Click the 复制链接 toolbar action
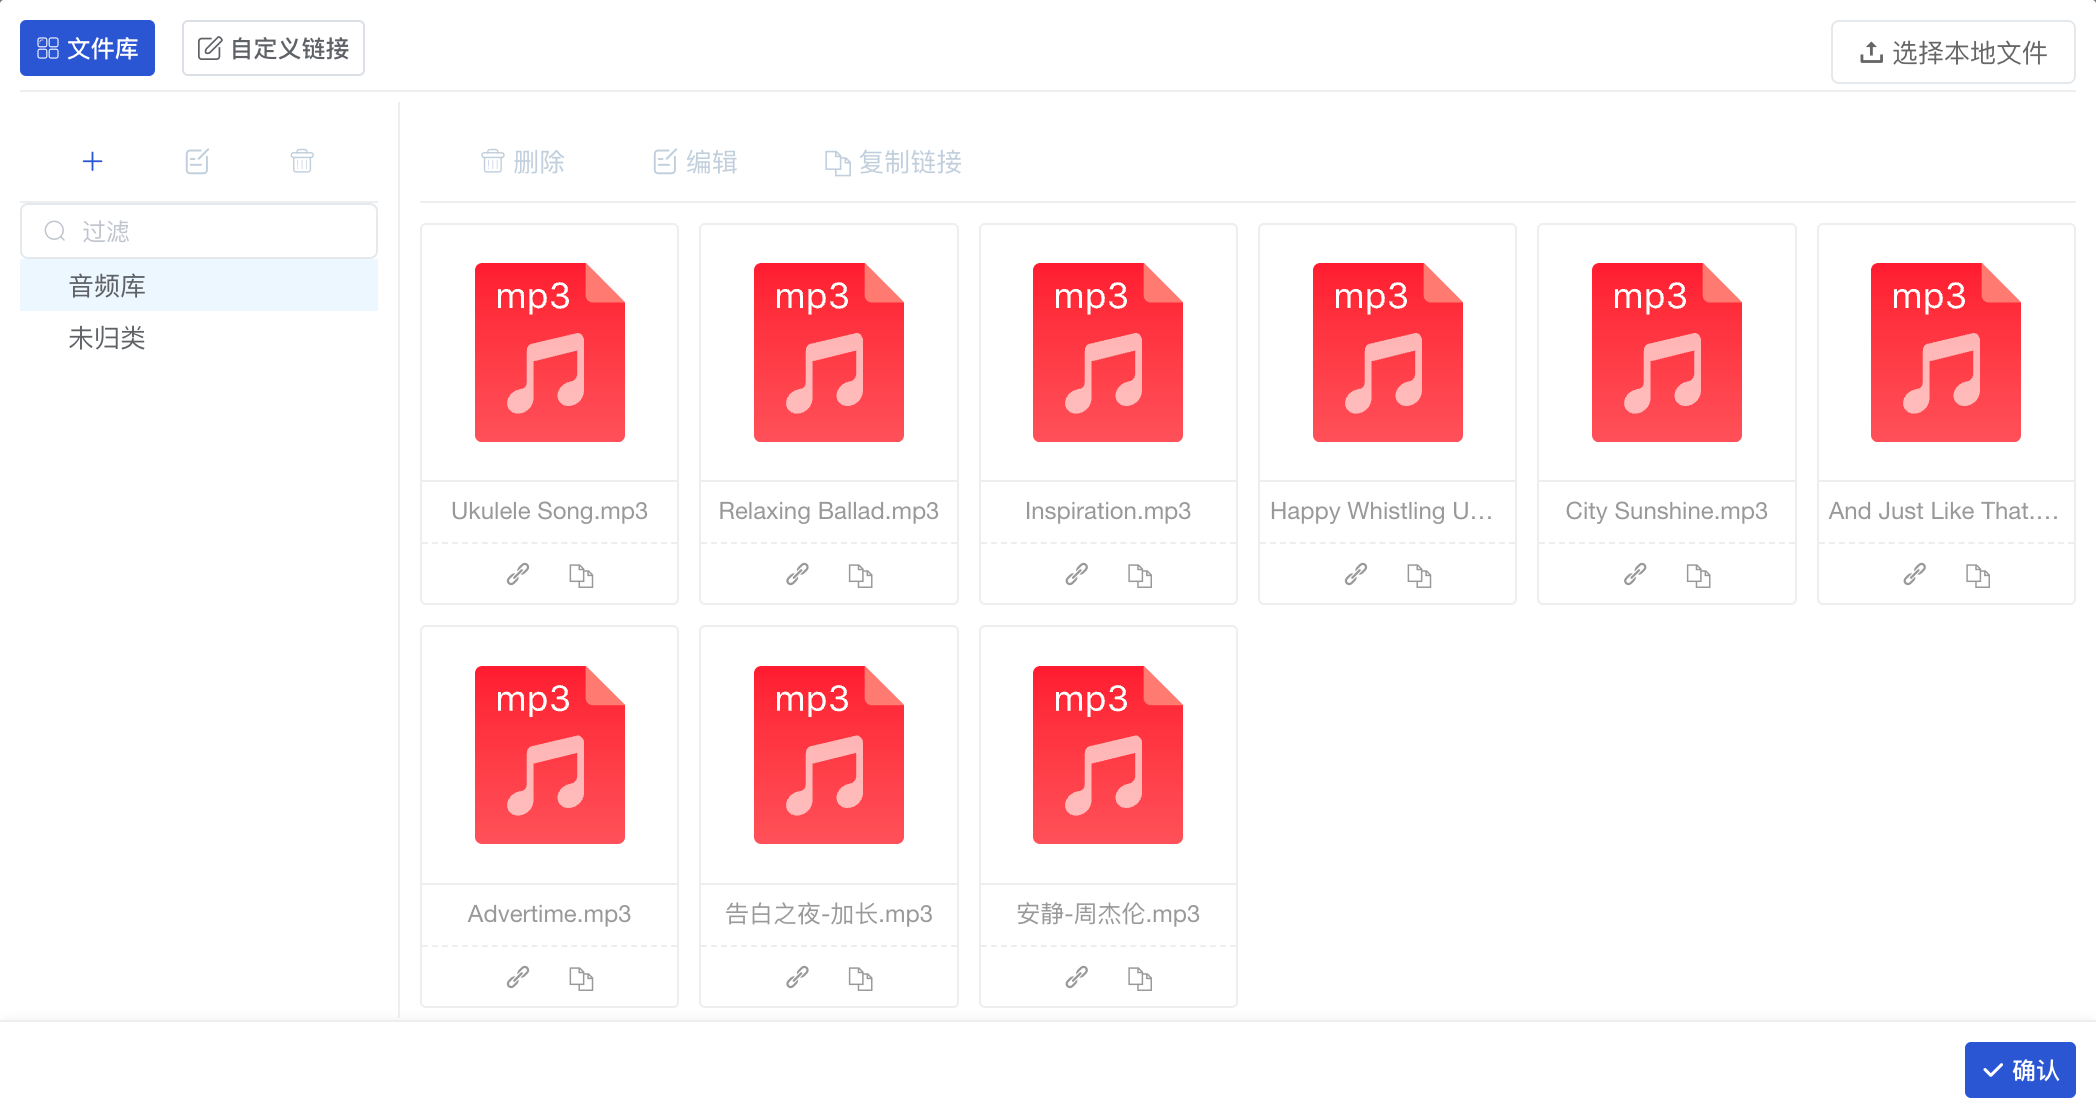The width and height of the screenshot is (2096, 1118). (x=893, y=162)
